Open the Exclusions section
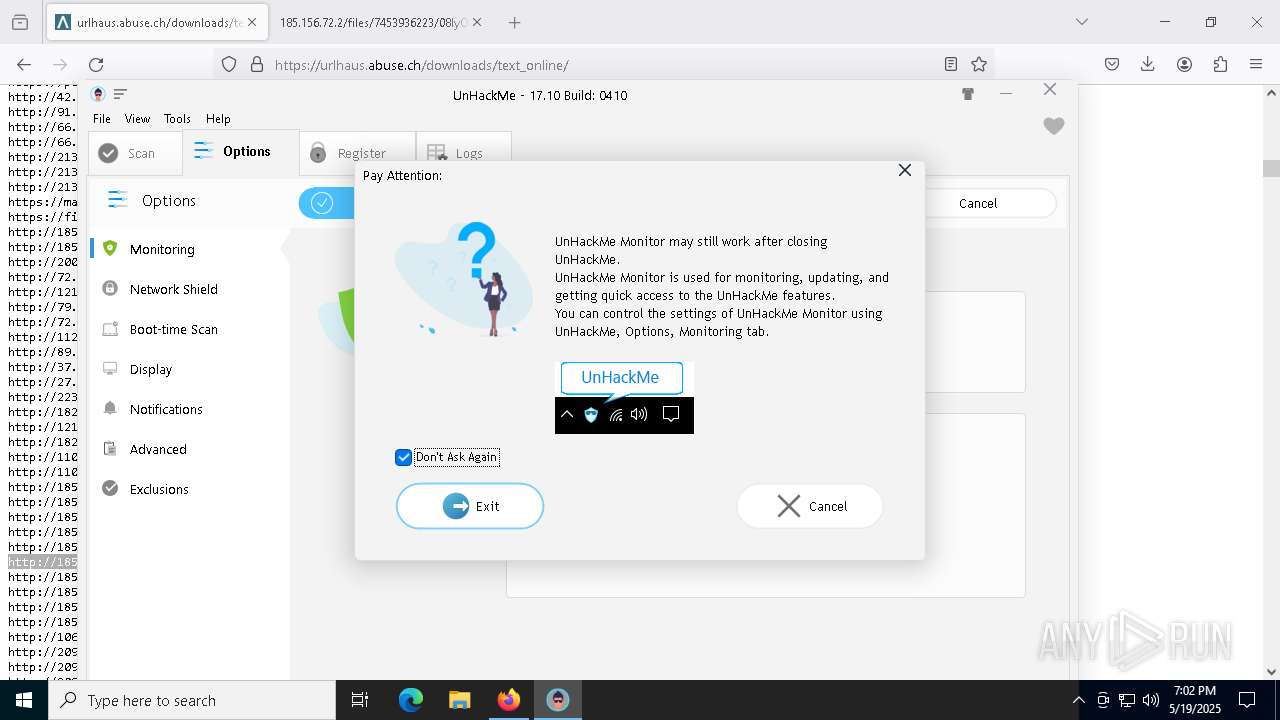 [159, 489]
